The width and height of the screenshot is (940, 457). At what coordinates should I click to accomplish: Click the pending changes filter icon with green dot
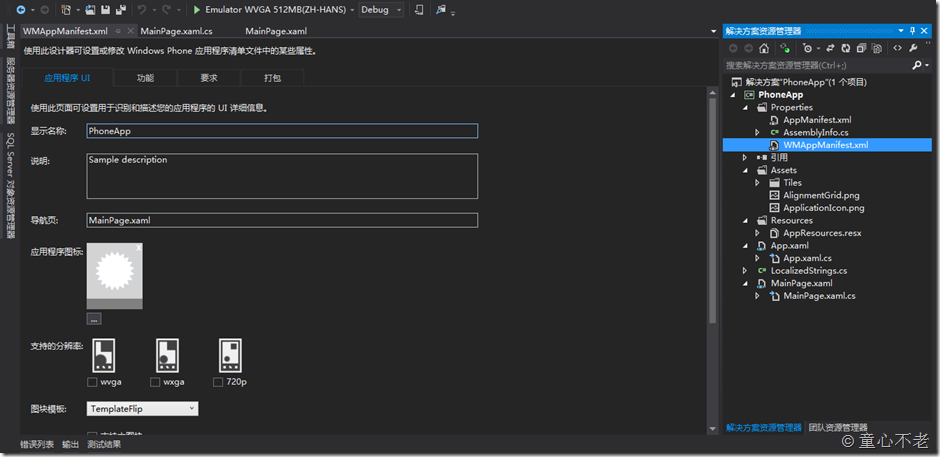click(x=785, y=49)
